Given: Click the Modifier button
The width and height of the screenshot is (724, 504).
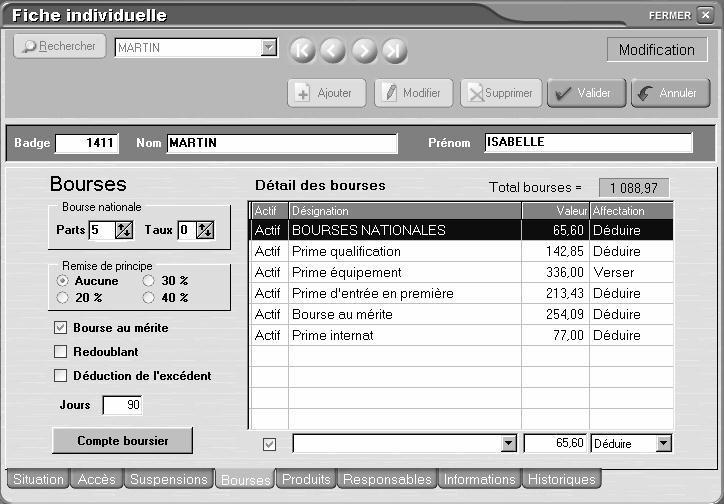Looking at the screenshot, I should tap(413, 93).
